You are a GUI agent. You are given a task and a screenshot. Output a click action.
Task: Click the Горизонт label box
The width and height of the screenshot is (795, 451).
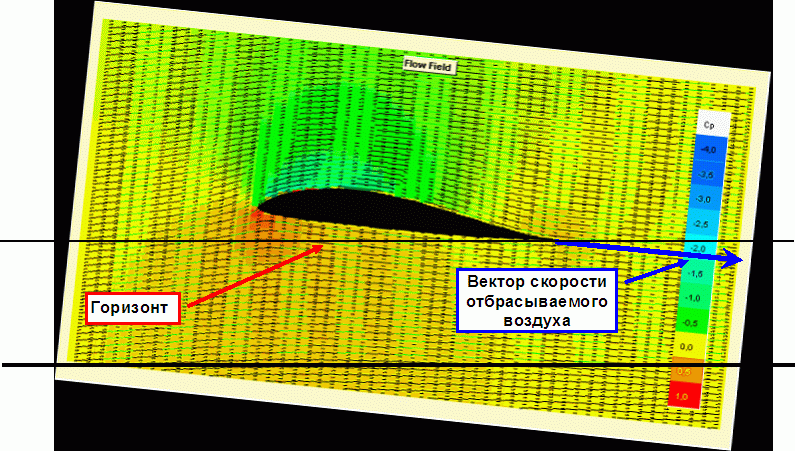(132, 308)
